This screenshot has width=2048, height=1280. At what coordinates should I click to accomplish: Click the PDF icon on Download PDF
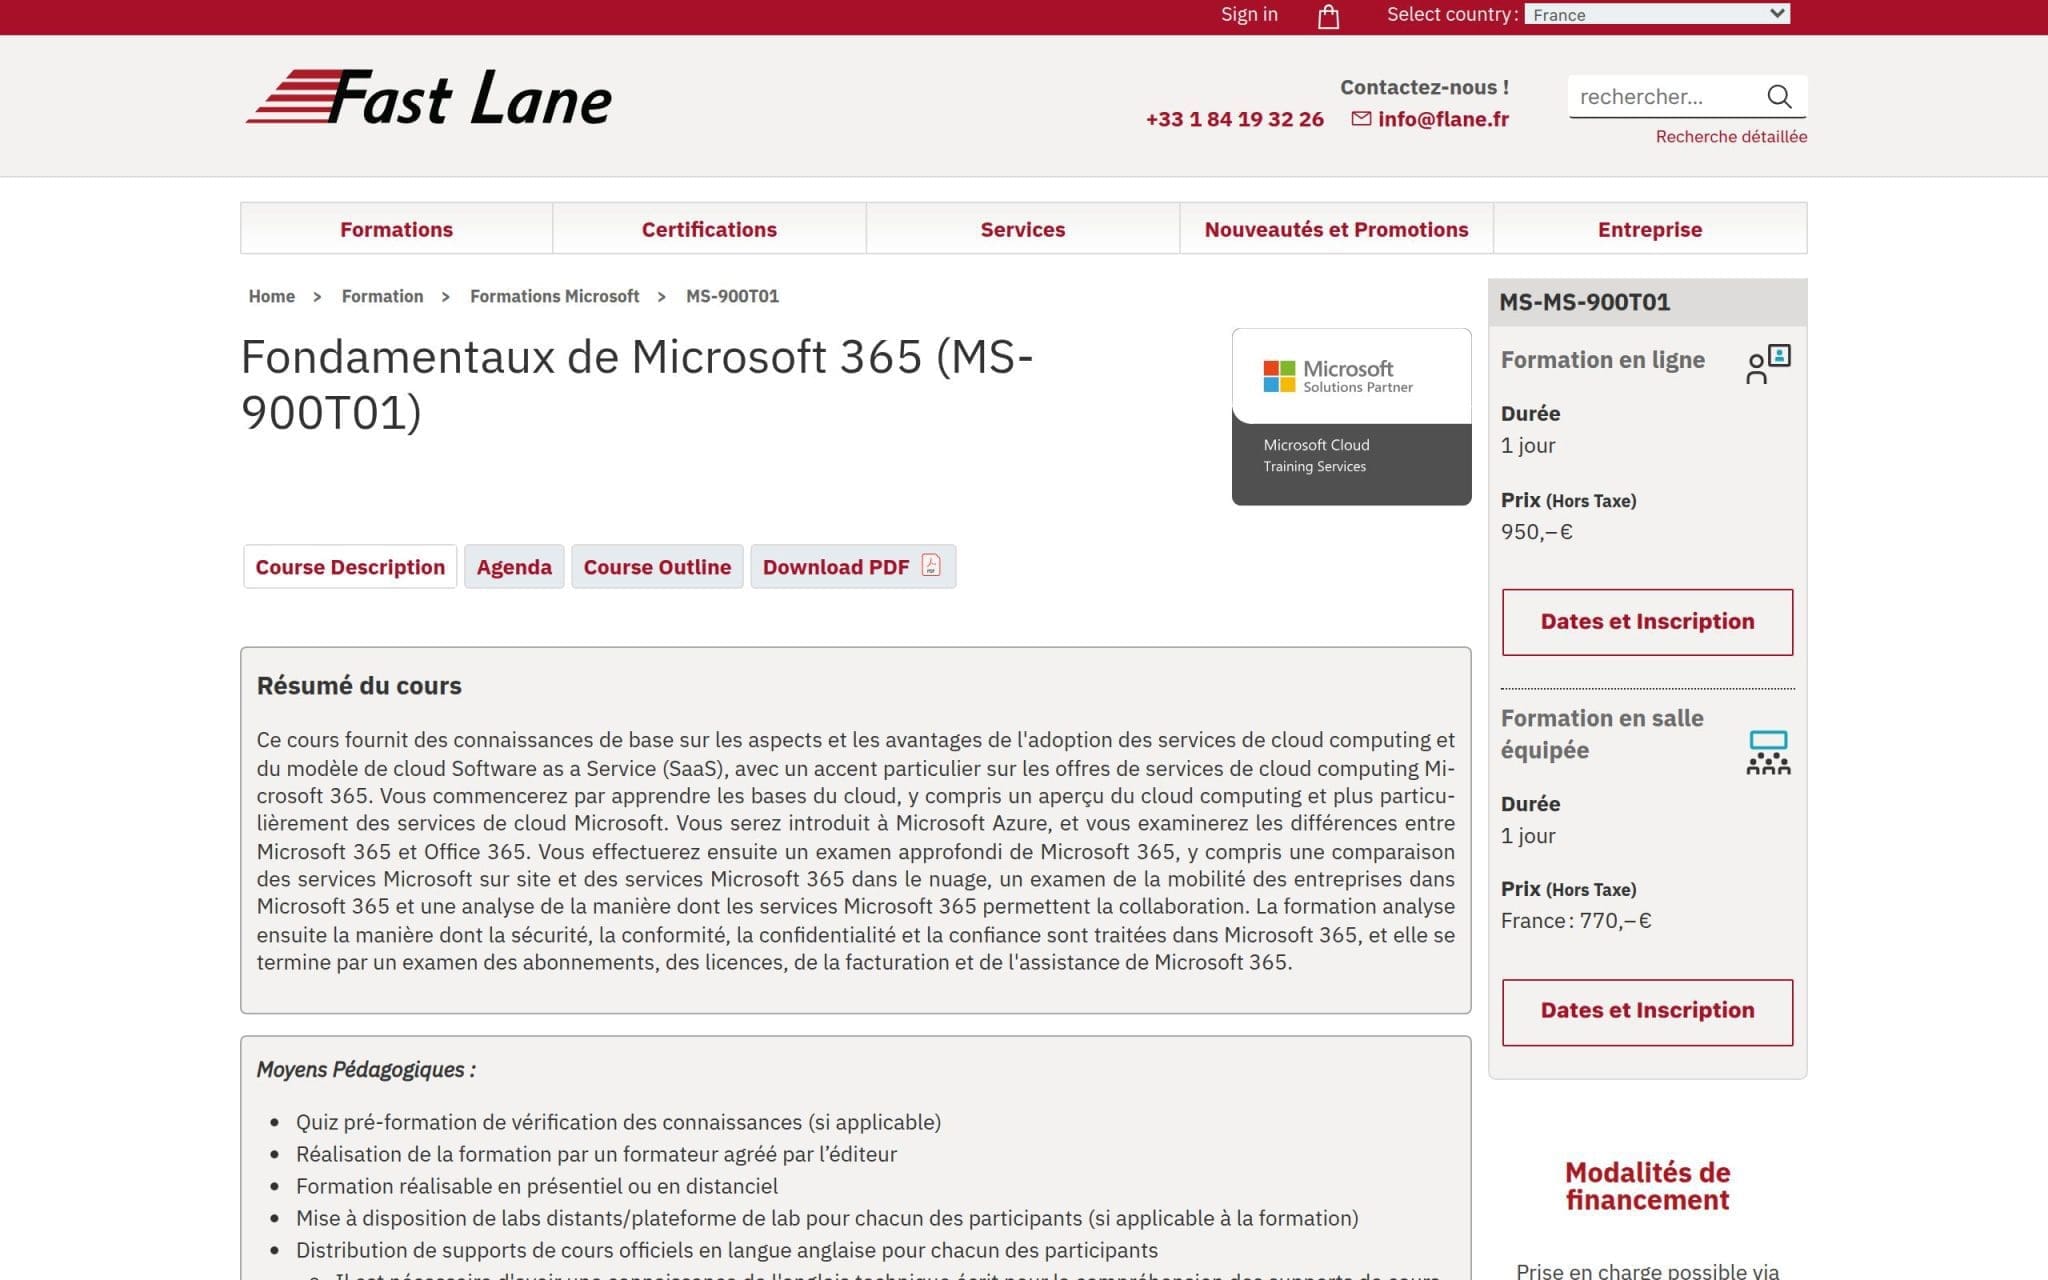pos(931,566)
